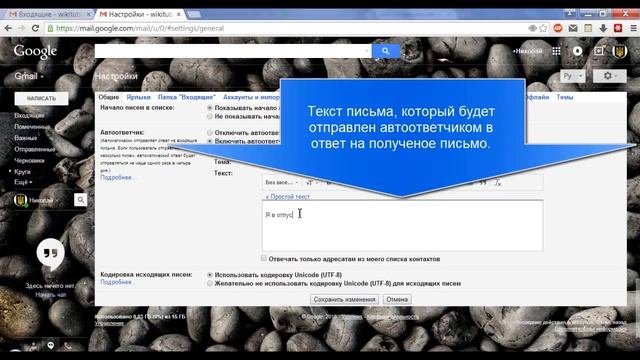Check 'Отвечать только адресатам из моего списка контактов'
The image size is (640, 360).
[x=264, y=258]
